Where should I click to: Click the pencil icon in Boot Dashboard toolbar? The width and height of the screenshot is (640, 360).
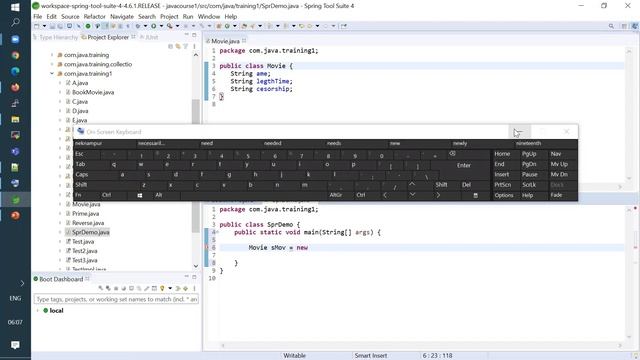(147, 289)
